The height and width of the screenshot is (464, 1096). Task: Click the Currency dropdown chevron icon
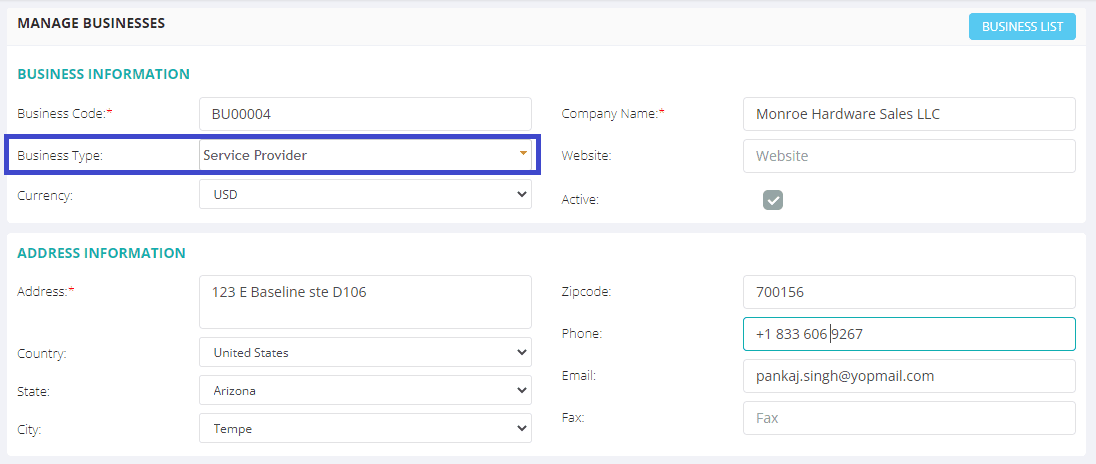coord(521,194)
